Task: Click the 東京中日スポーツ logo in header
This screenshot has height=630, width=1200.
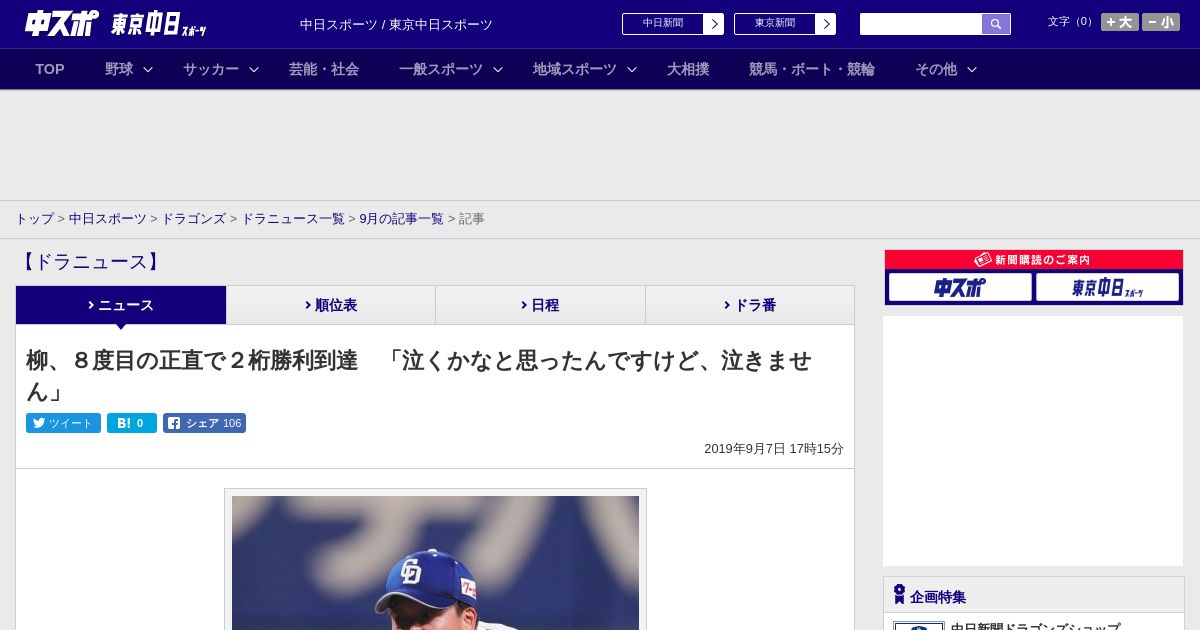Action: coord(159,24)
